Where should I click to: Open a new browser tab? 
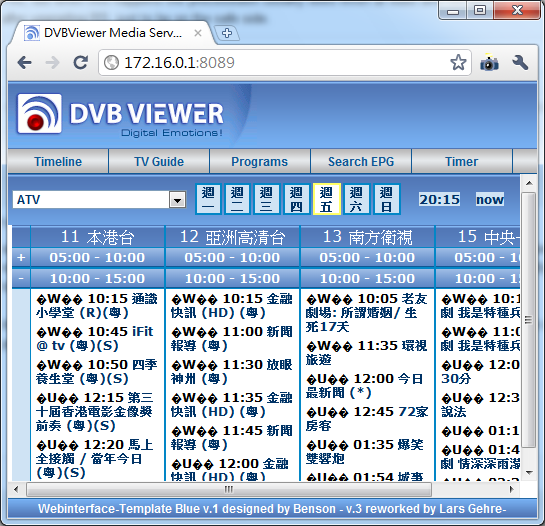pyautogui.click(x=227, y=33)
